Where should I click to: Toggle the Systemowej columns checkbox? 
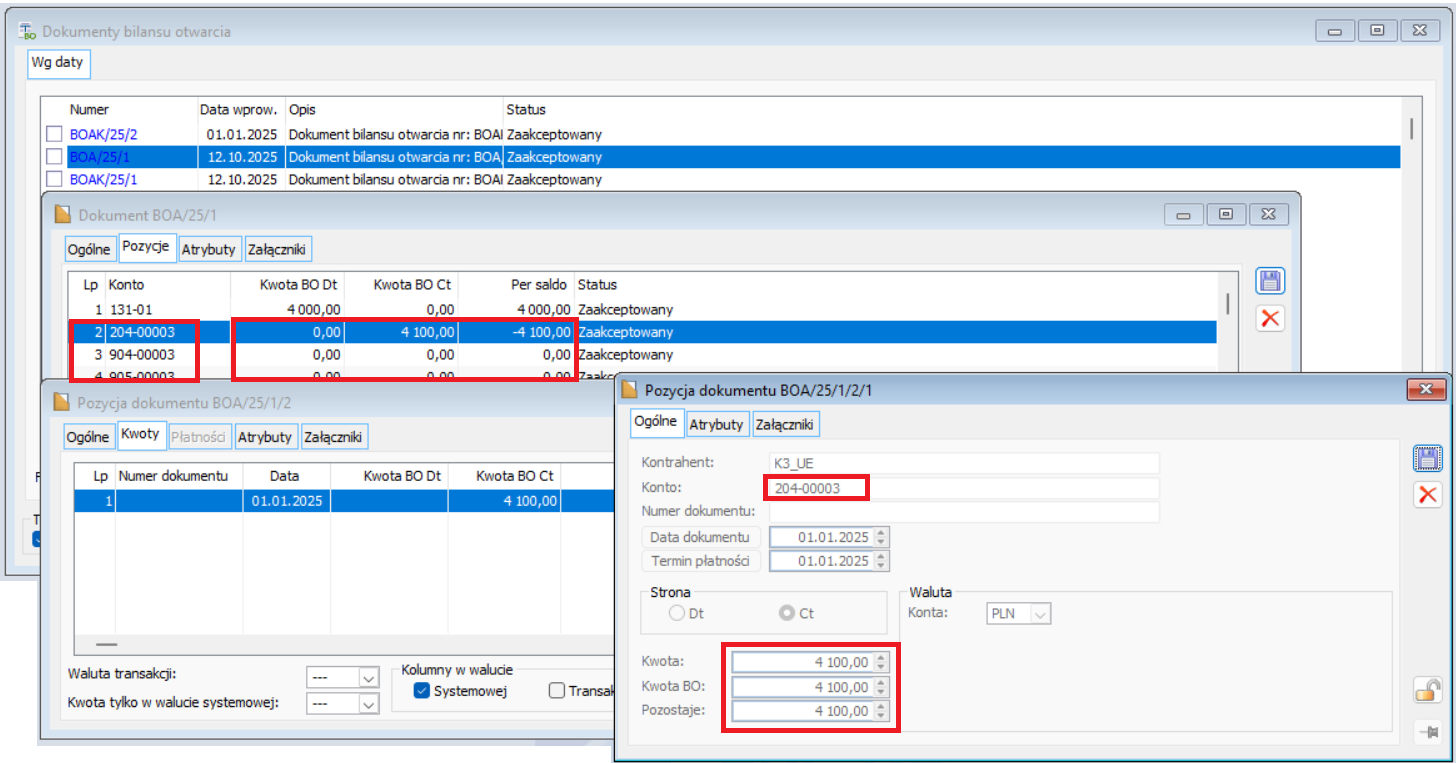422,690
